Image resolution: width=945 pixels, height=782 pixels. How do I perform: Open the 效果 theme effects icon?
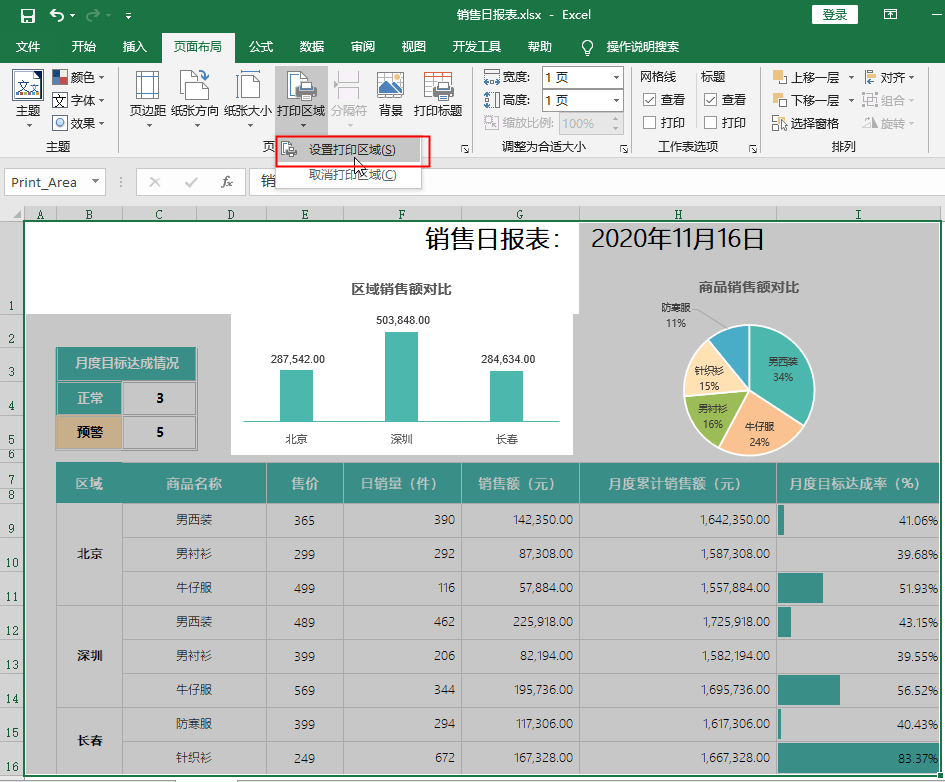(x=60, y=123)
